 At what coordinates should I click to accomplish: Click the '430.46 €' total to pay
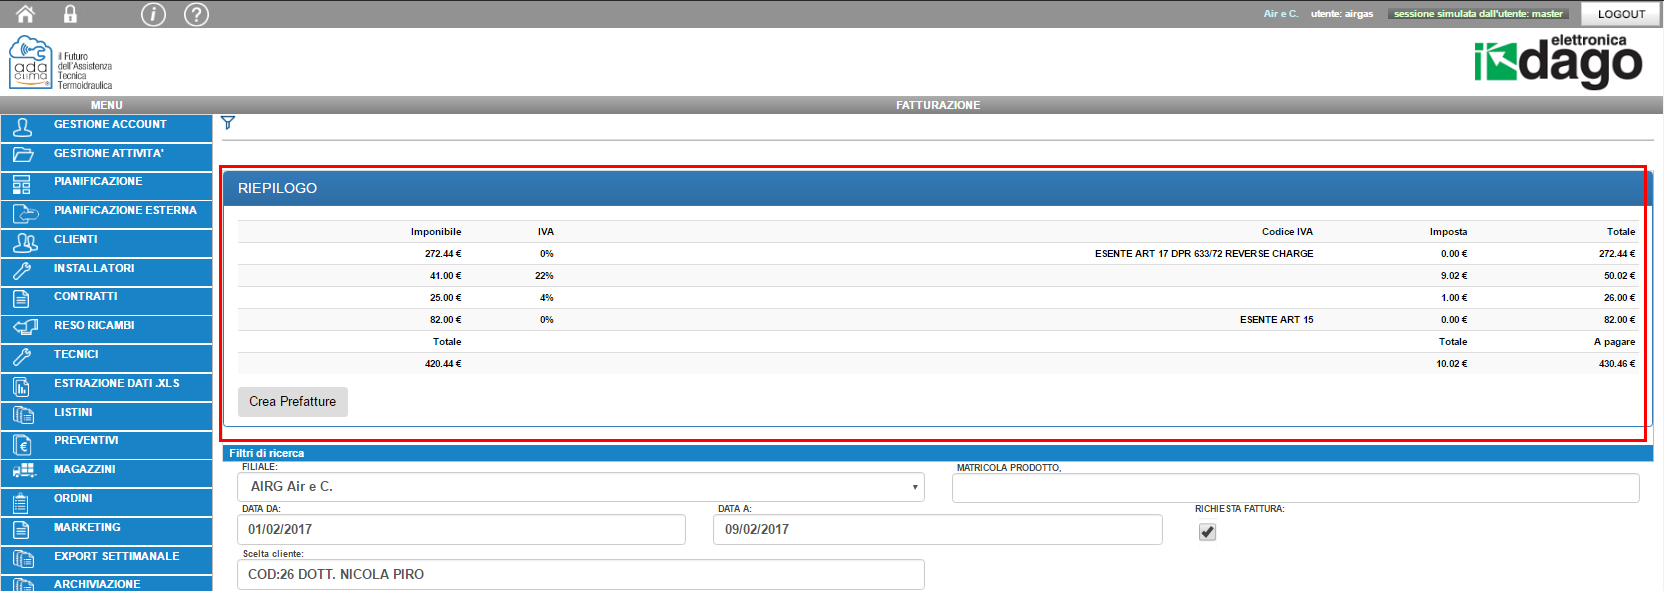[x=1617, y=364]
